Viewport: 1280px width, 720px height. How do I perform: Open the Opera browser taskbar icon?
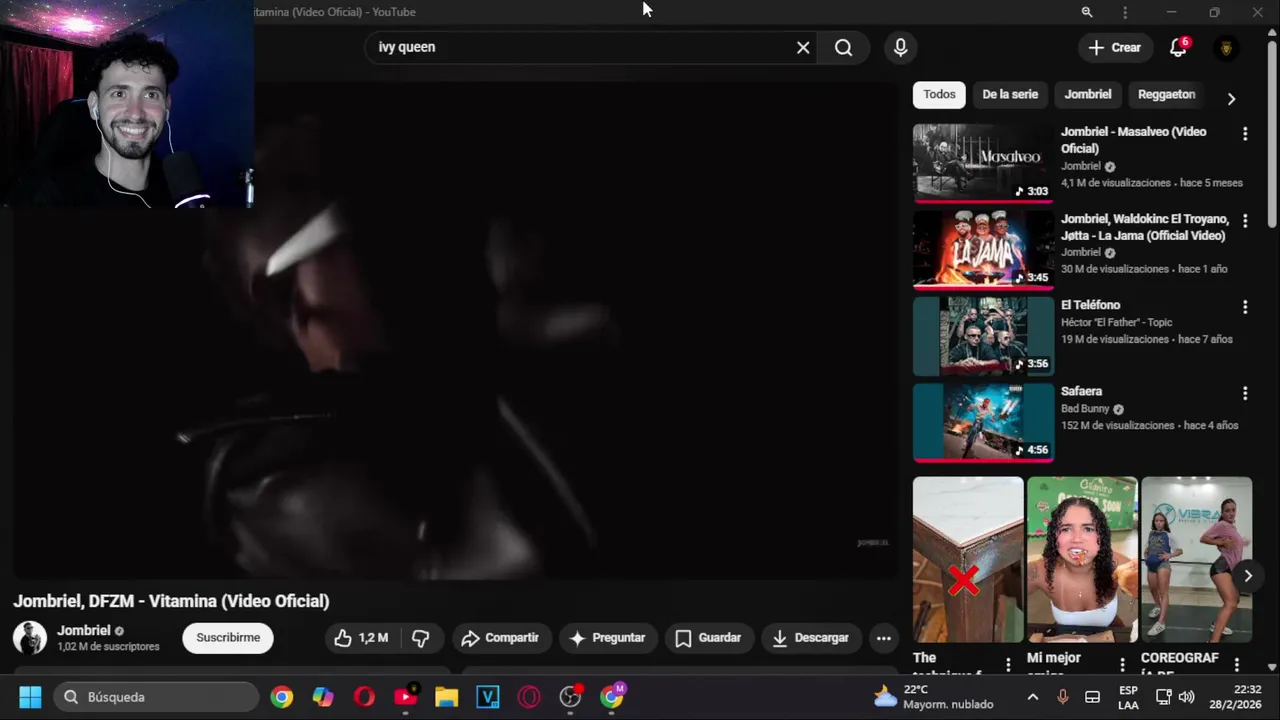[364, 697]
